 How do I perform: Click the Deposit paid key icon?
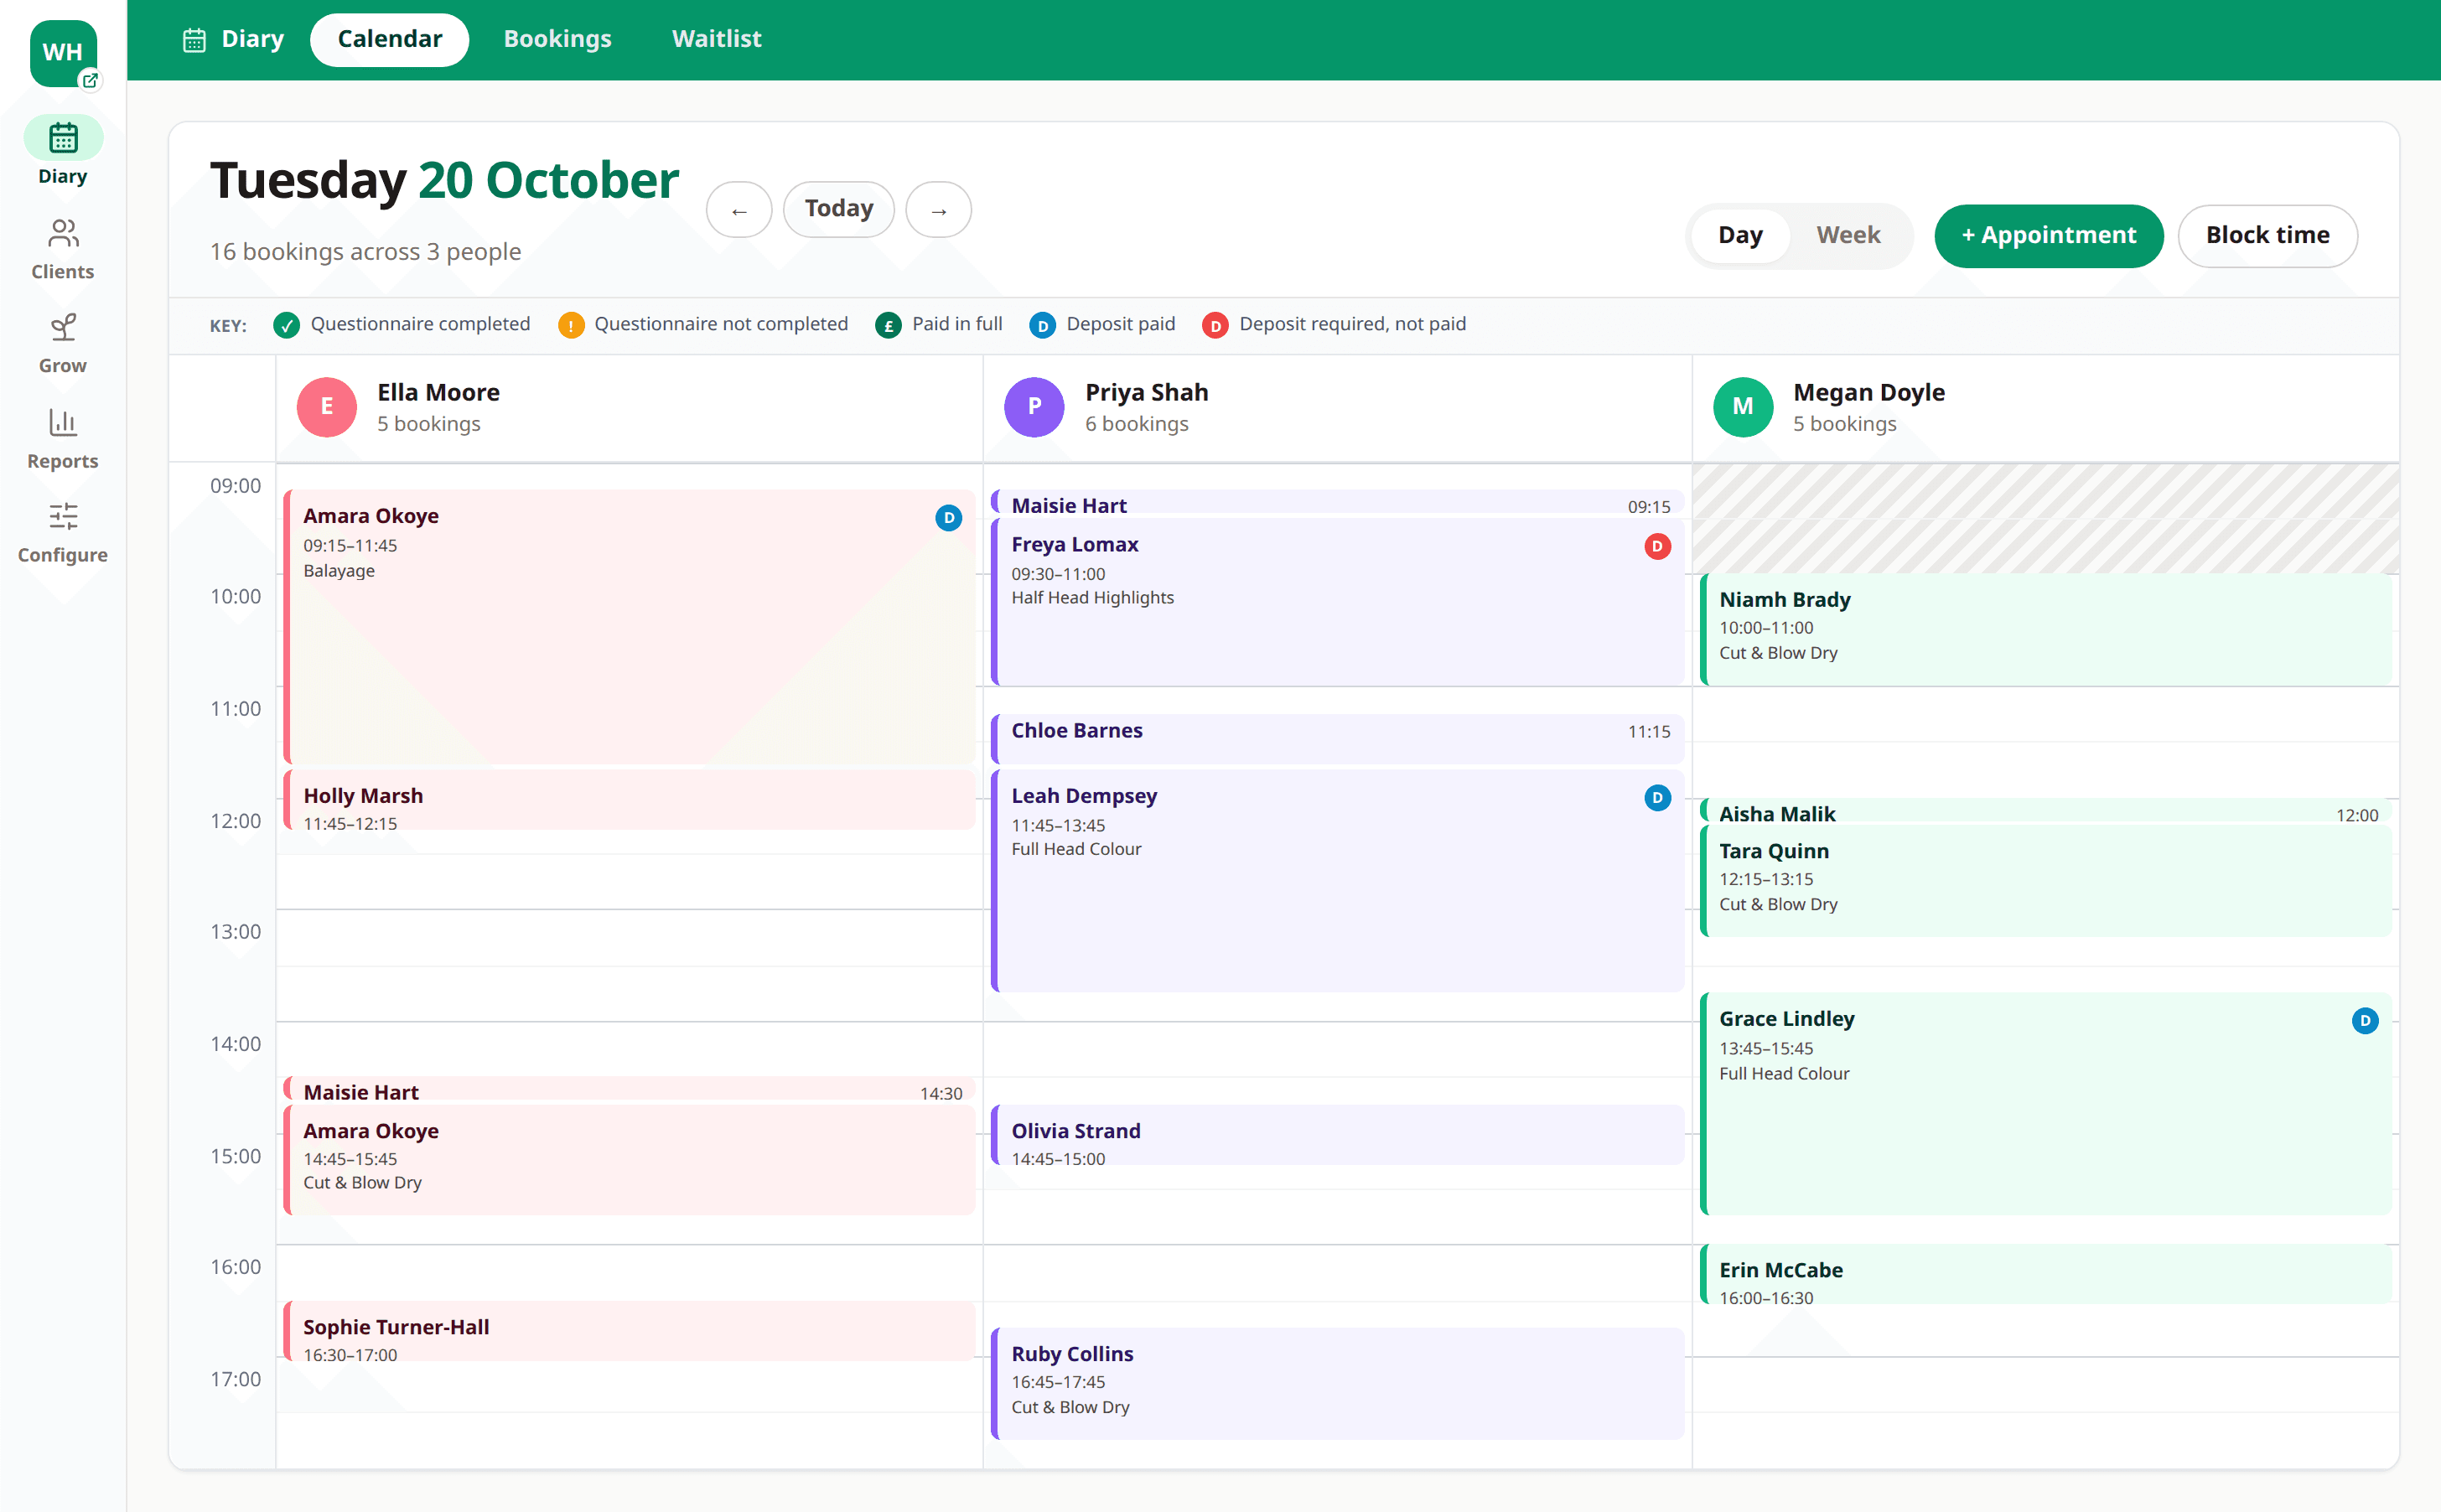pos(1042,326)
